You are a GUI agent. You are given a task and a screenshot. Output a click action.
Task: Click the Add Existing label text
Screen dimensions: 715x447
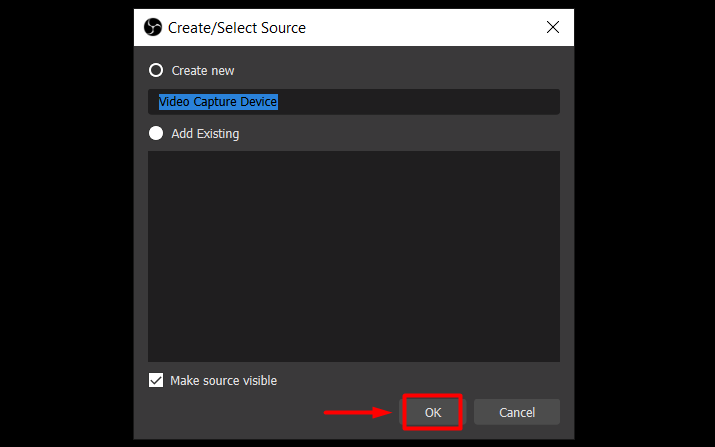[x=205, y=134]
